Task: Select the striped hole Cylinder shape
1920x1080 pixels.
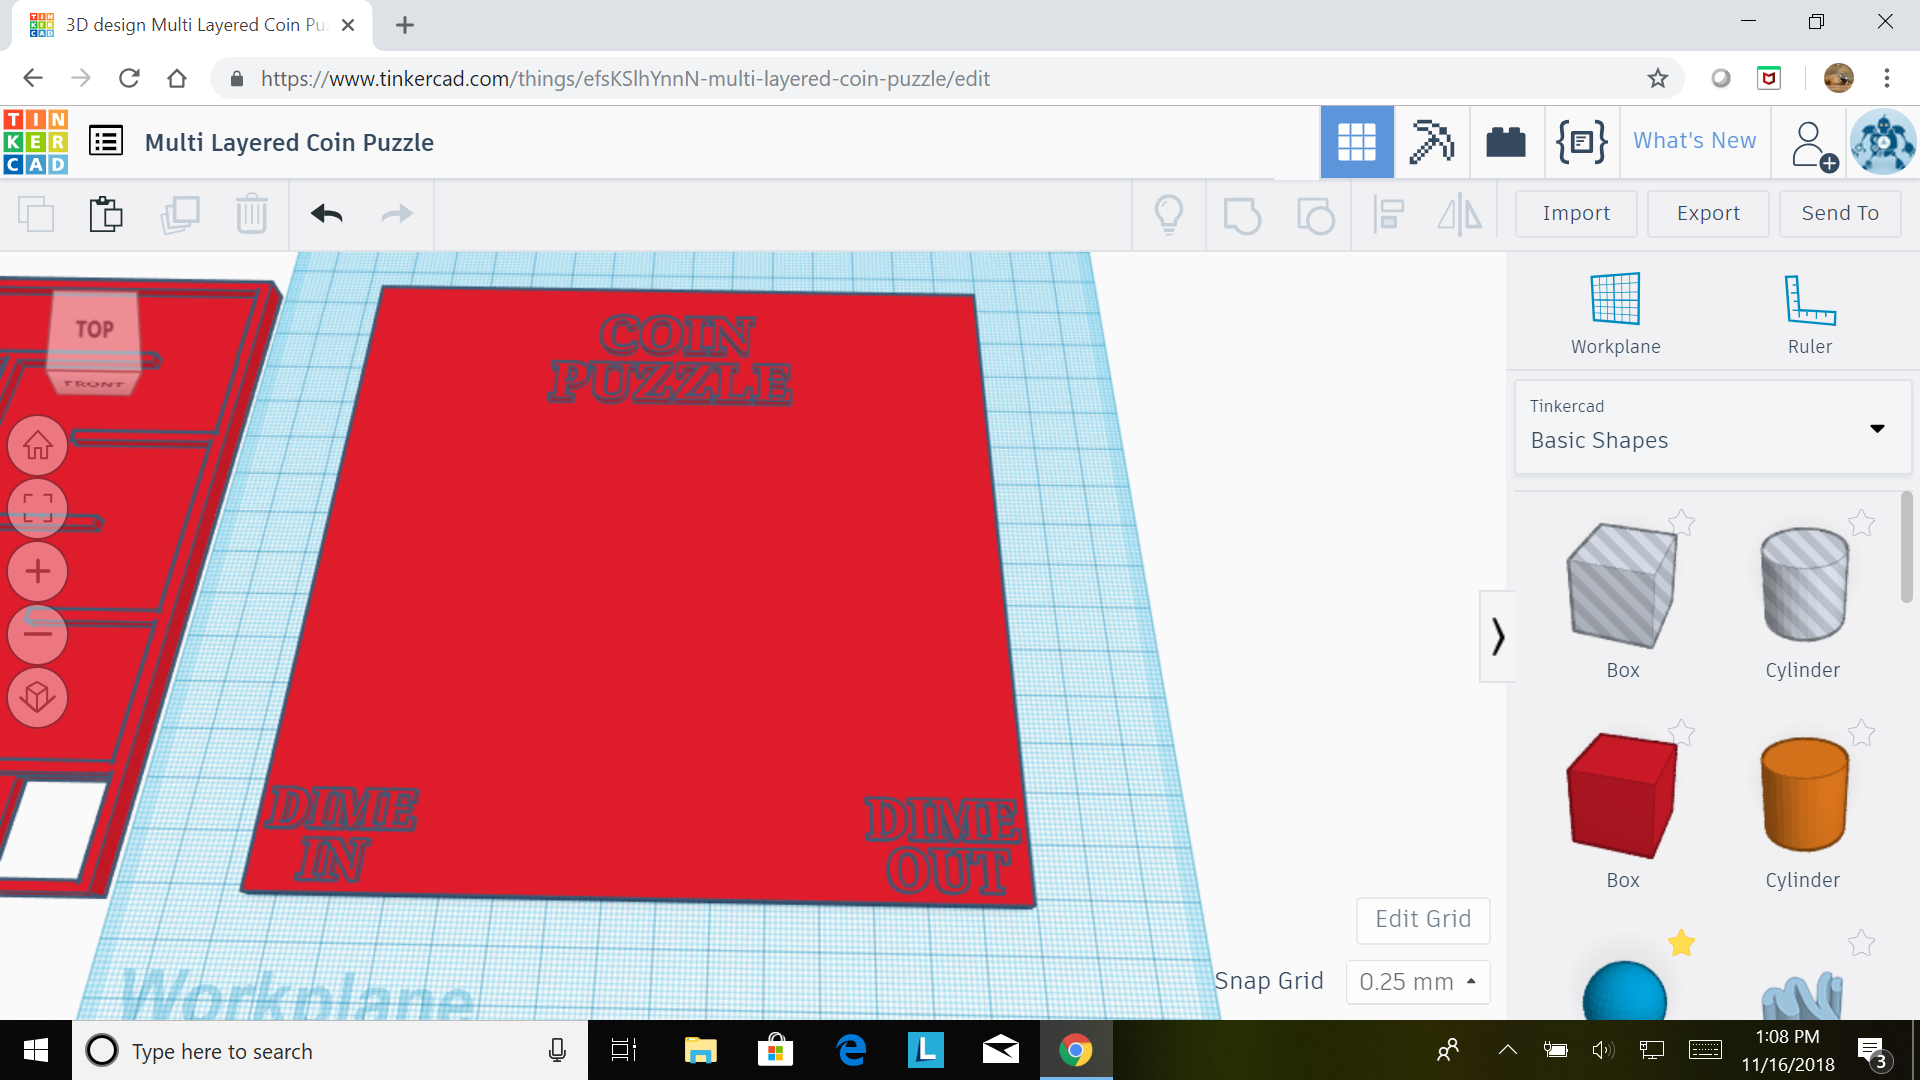Action: [1803, 585]
